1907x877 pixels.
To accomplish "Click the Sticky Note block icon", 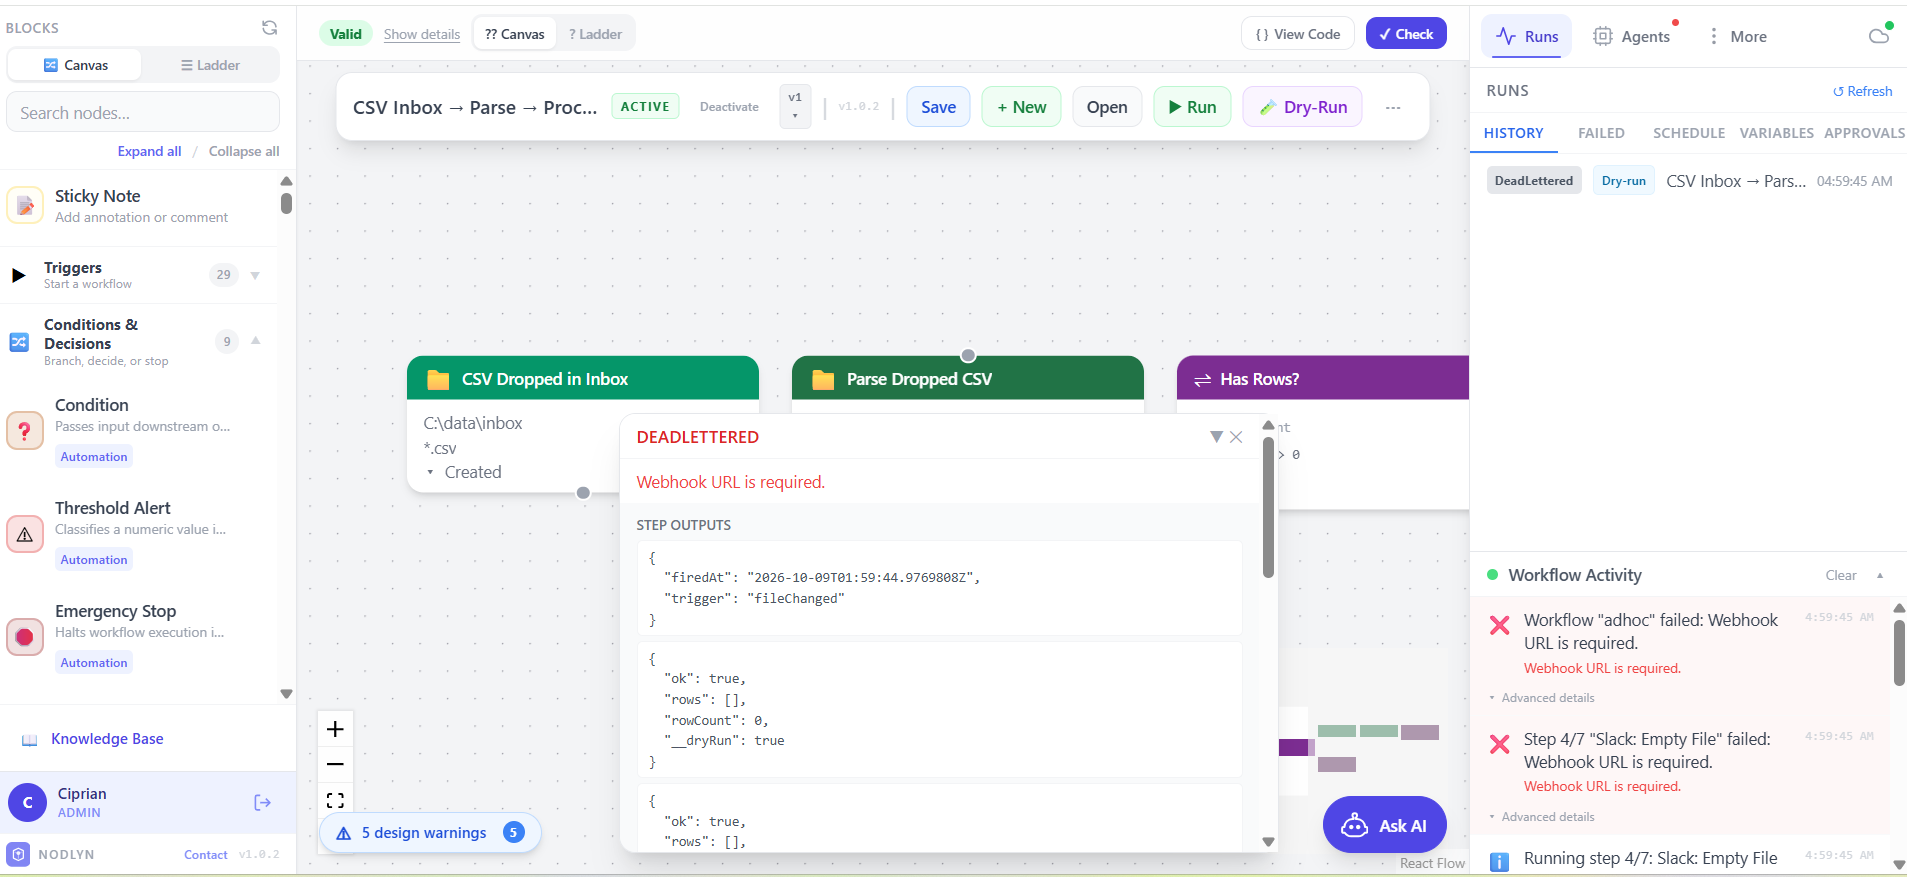I will 25,205.
